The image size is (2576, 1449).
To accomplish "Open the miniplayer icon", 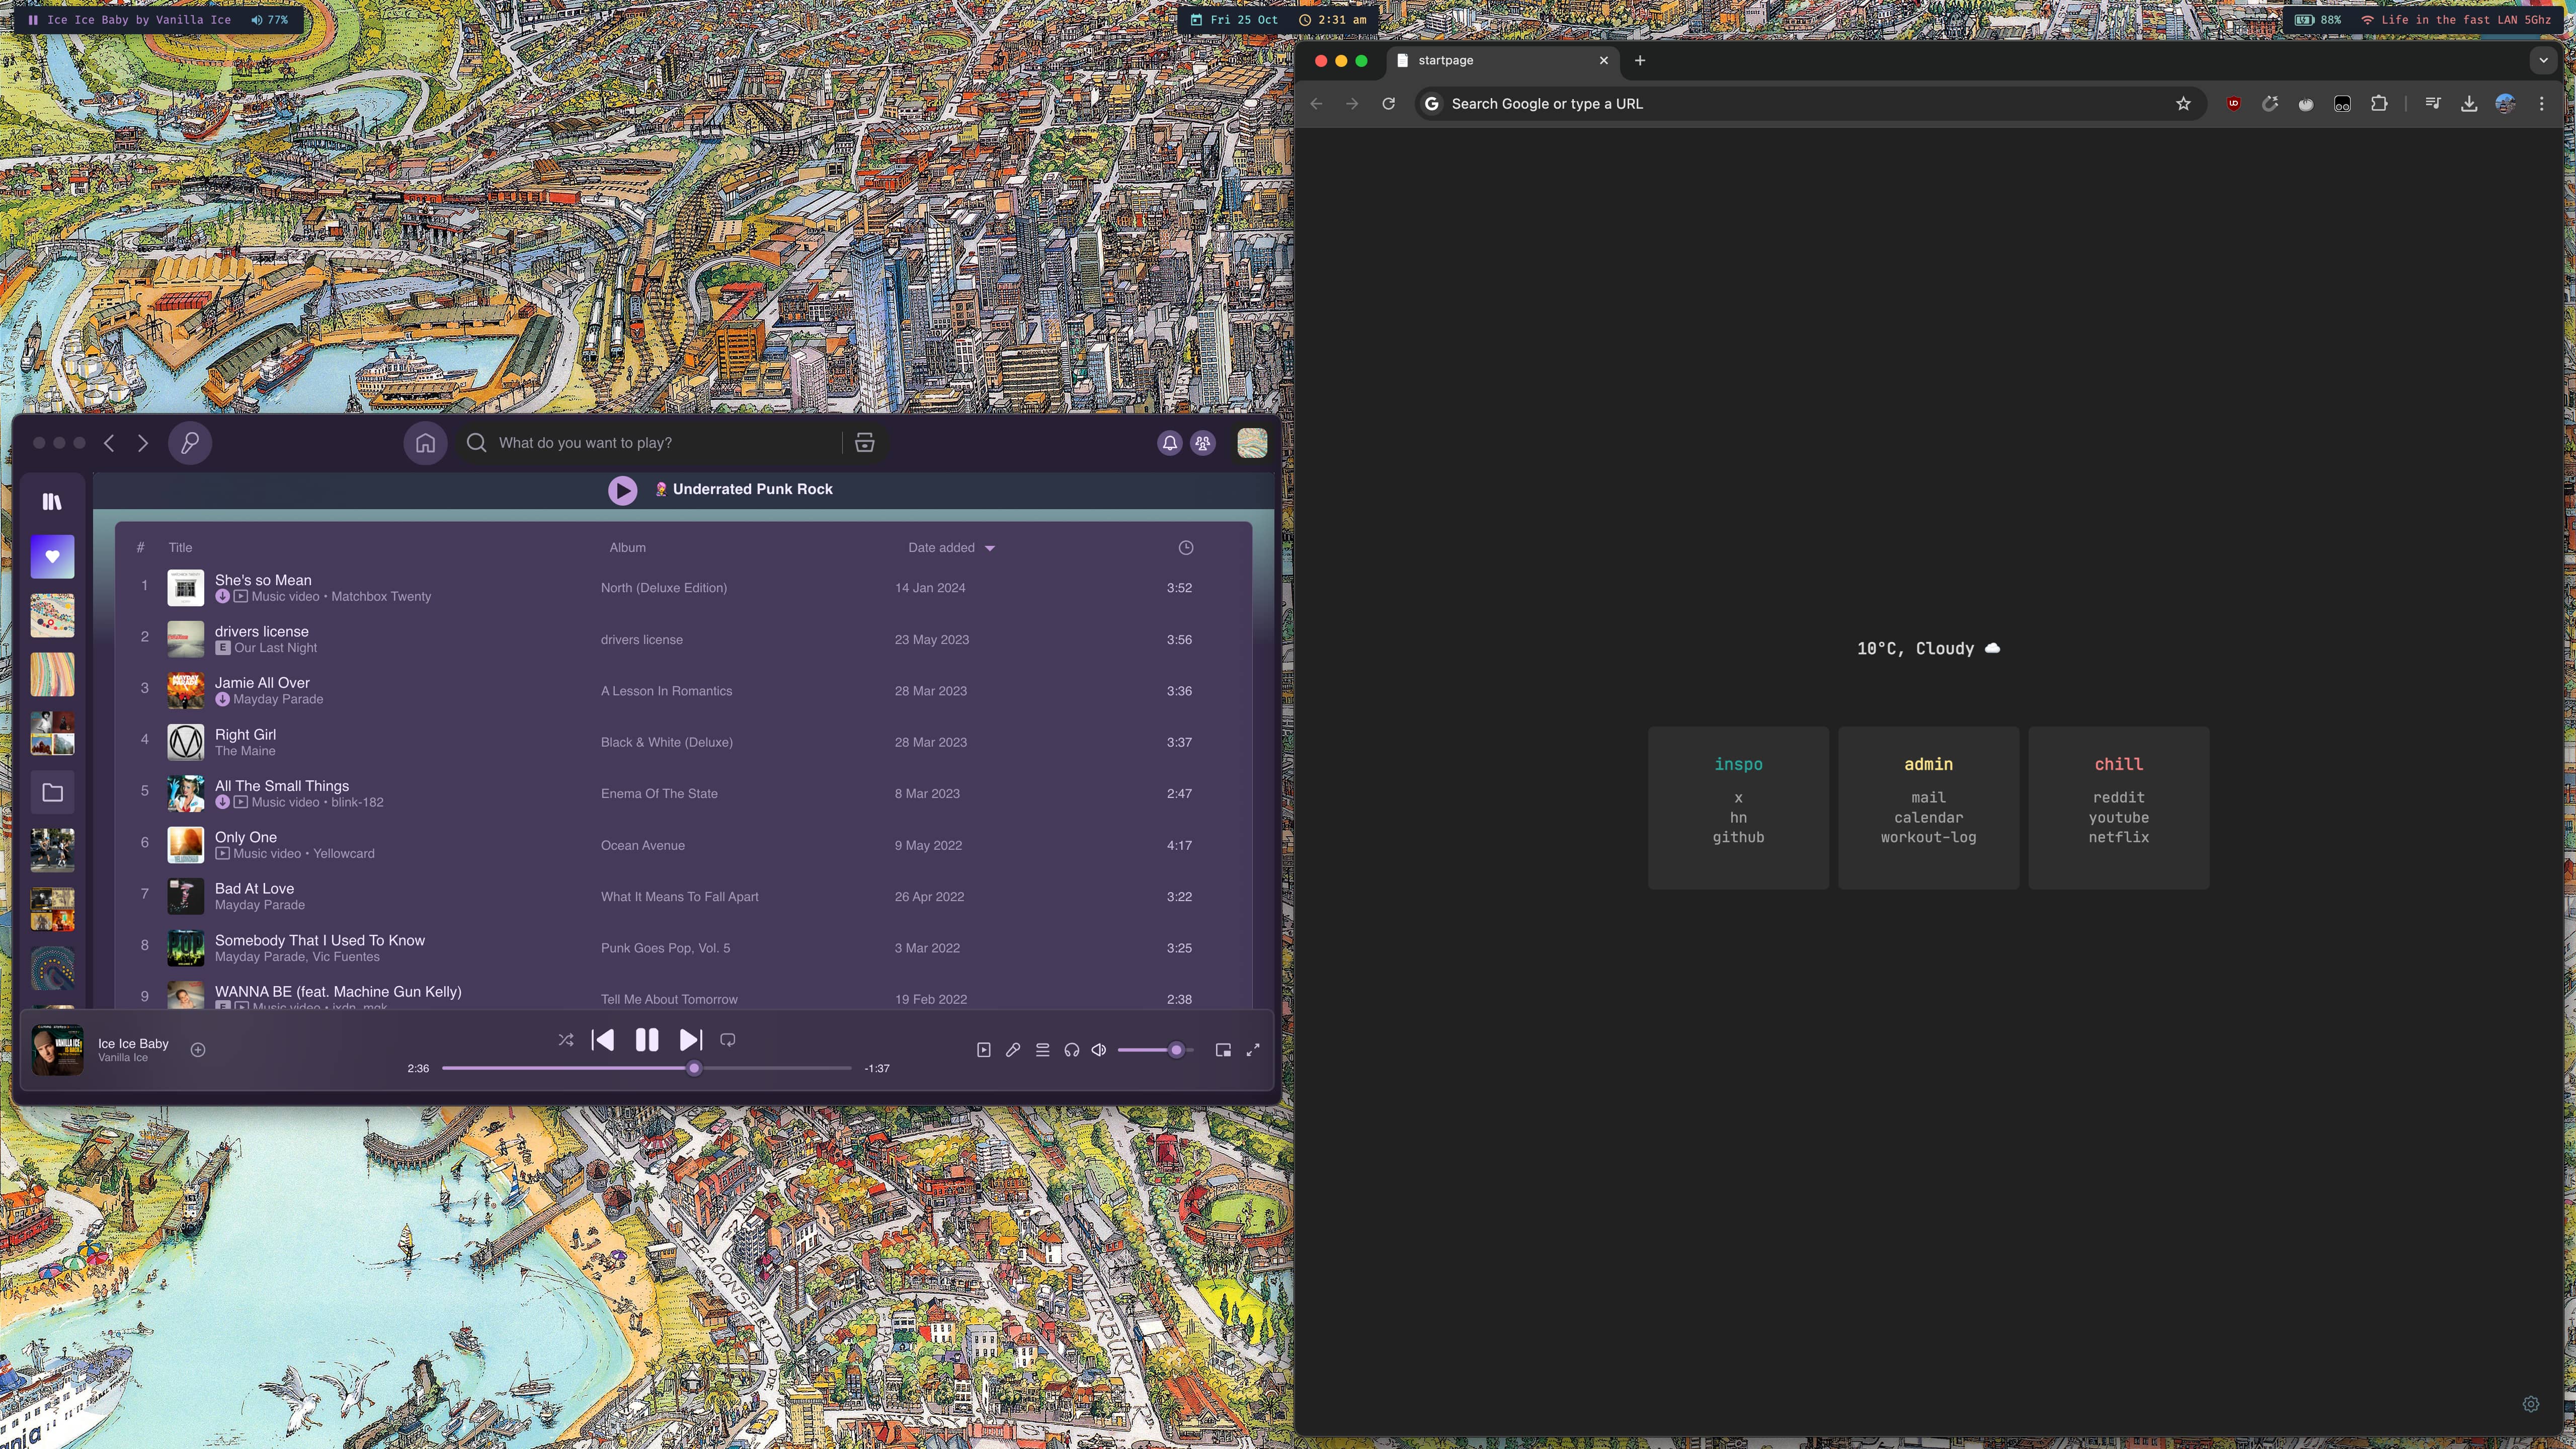I will 1223,1050.
